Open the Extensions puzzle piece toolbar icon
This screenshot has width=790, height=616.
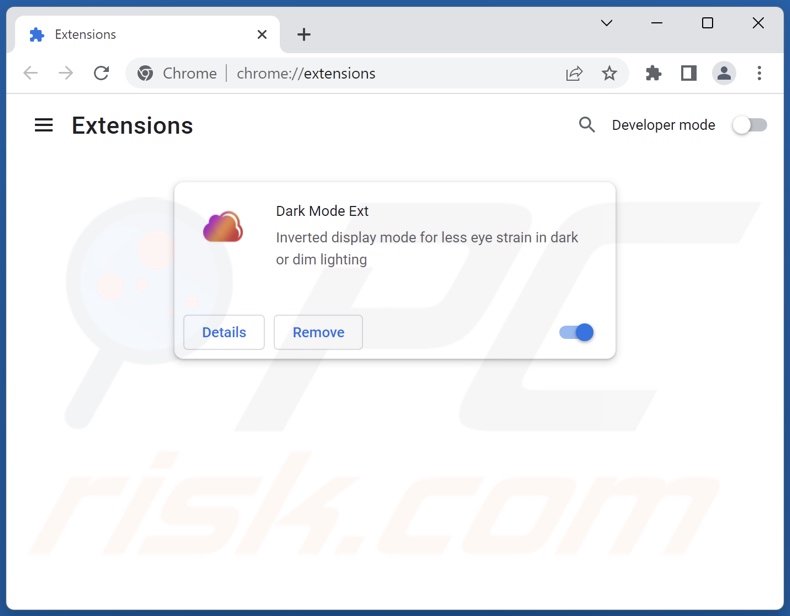pos(653,74)
